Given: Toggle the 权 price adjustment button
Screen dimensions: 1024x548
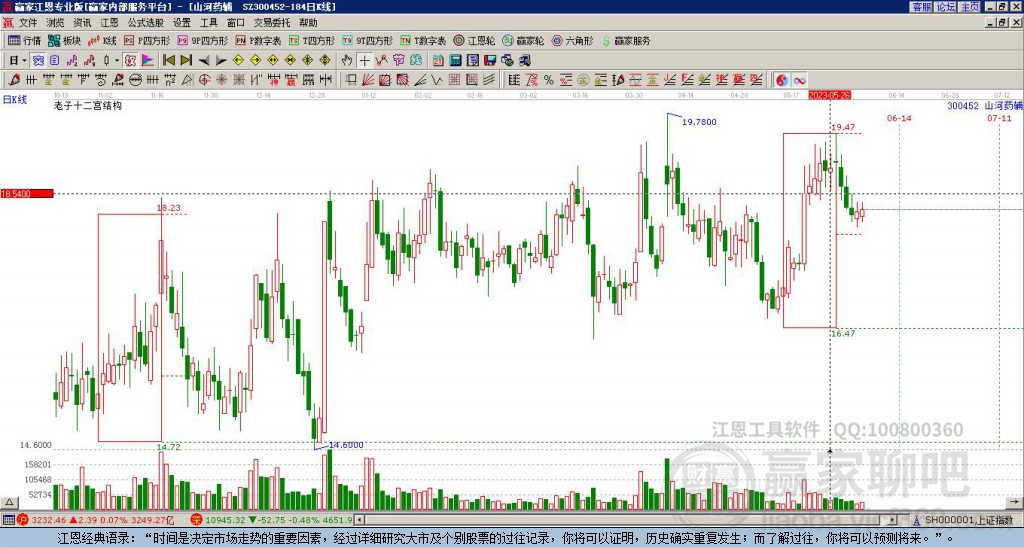Looking at the screenshot, I should pos(130,61).
